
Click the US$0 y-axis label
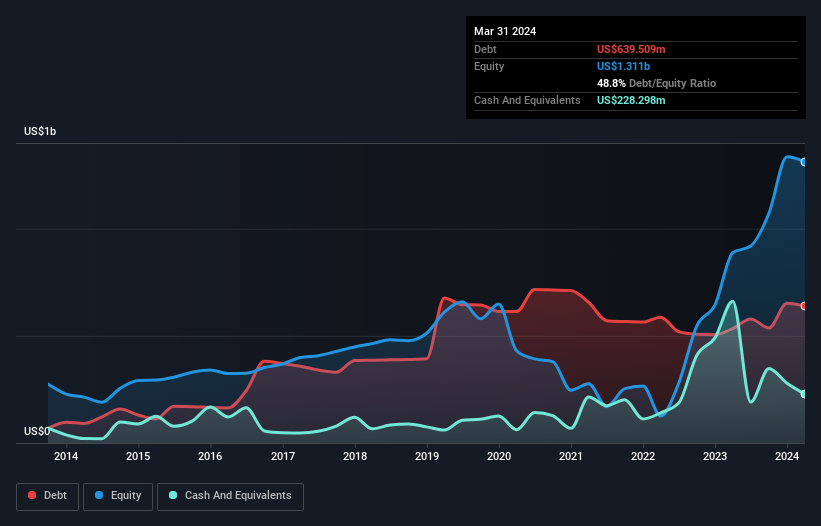point(37,431)
